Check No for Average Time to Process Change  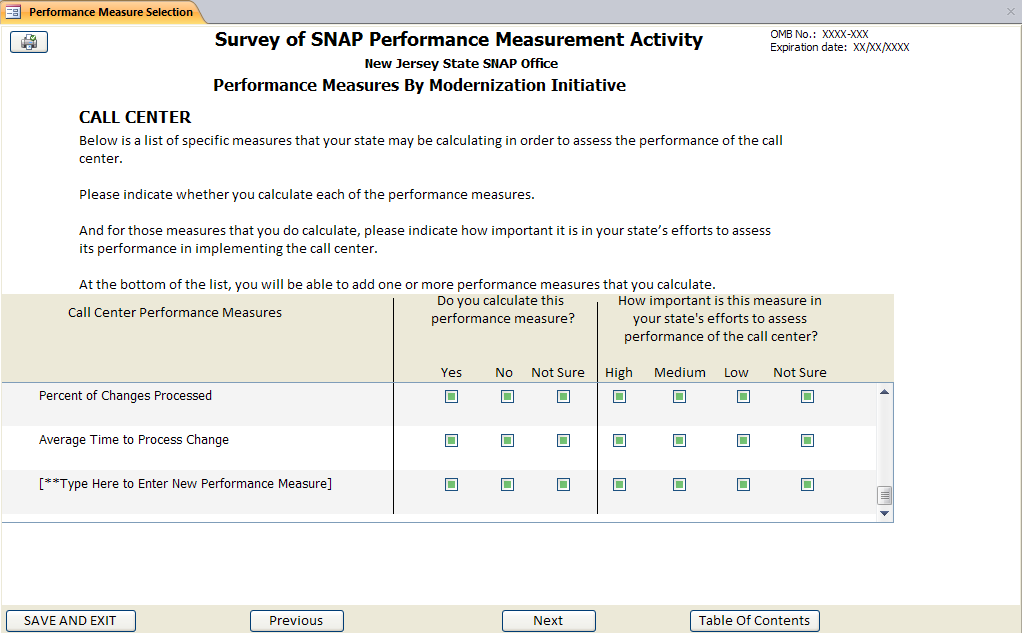[x=507, y=440]
